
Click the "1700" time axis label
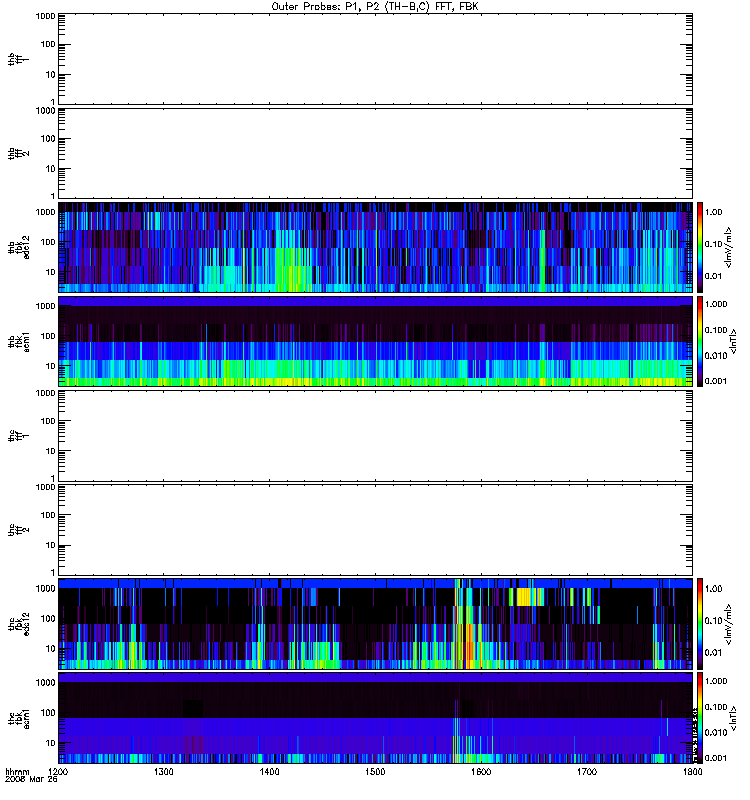tap(587, 771)
